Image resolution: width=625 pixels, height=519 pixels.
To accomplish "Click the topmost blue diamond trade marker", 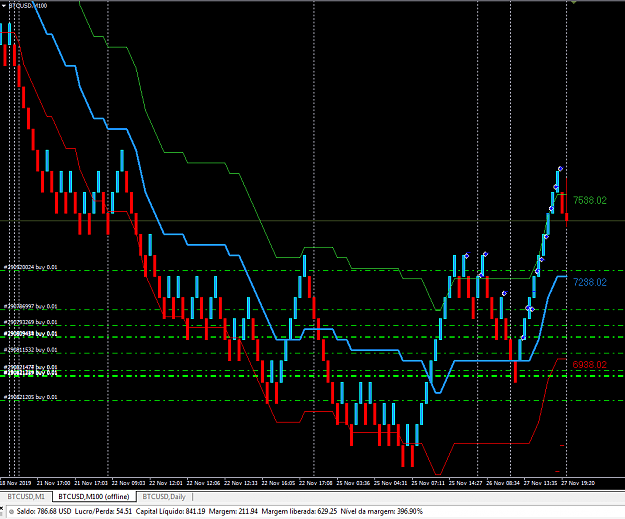I will (x=560, y=169).
